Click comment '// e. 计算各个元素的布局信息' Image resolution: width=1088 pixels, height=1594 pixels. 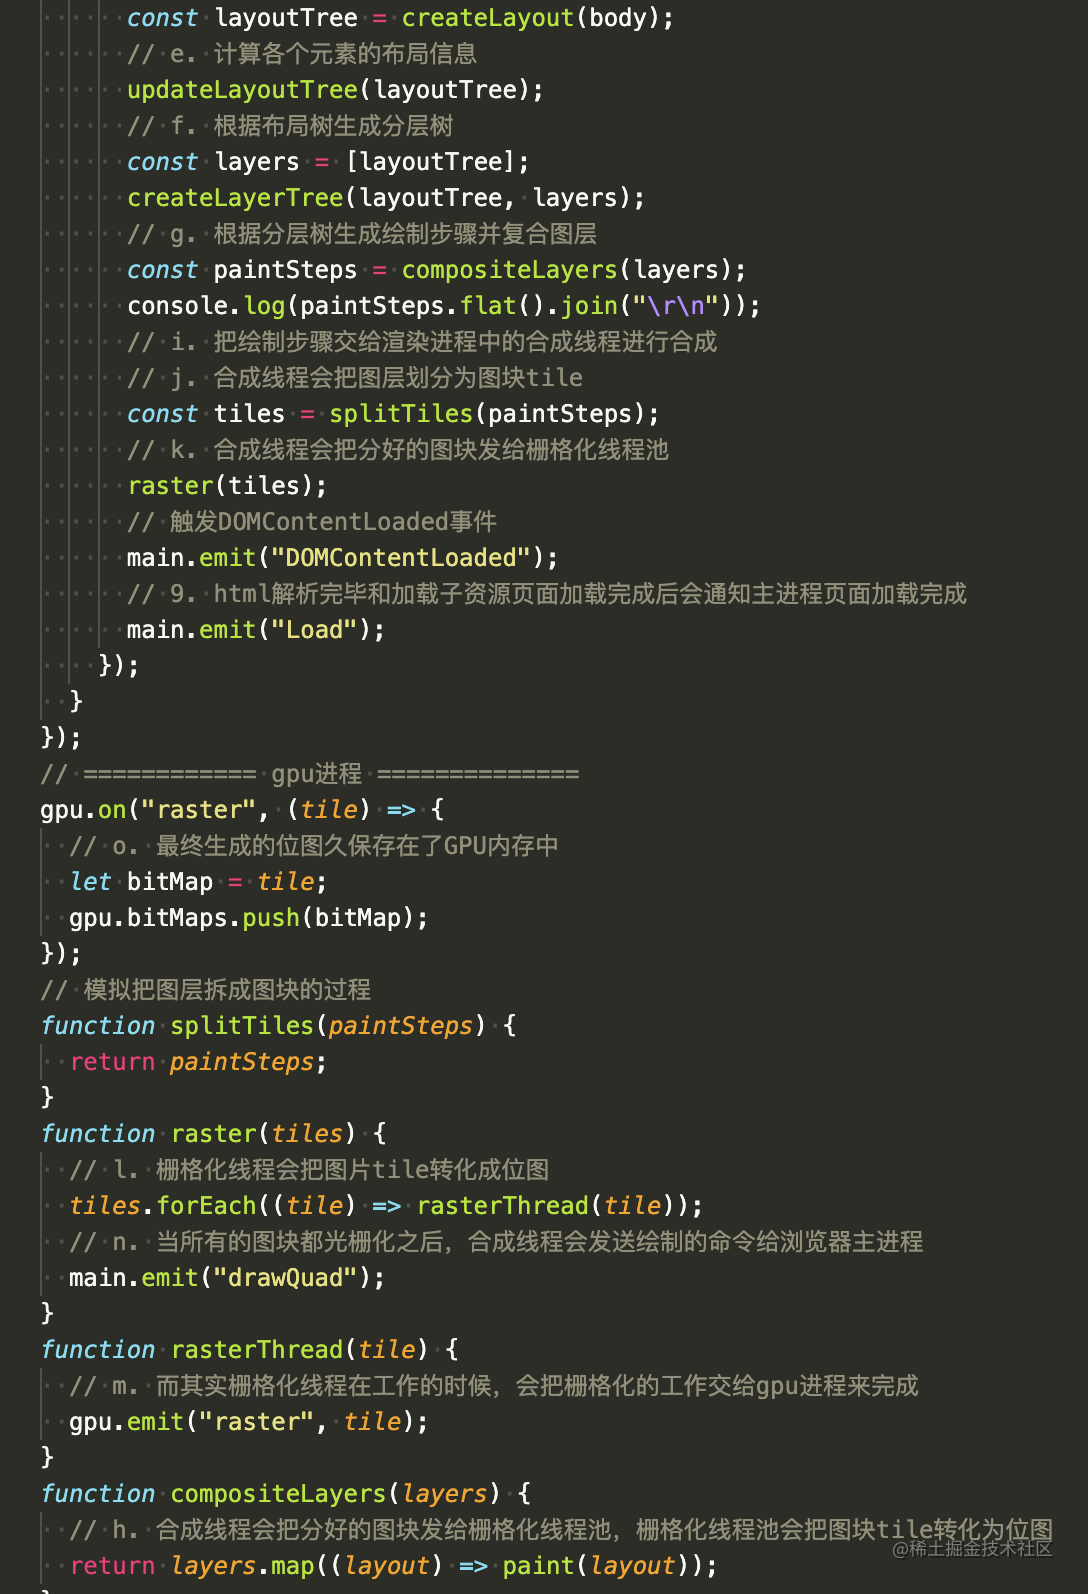(x=302, y=54)
